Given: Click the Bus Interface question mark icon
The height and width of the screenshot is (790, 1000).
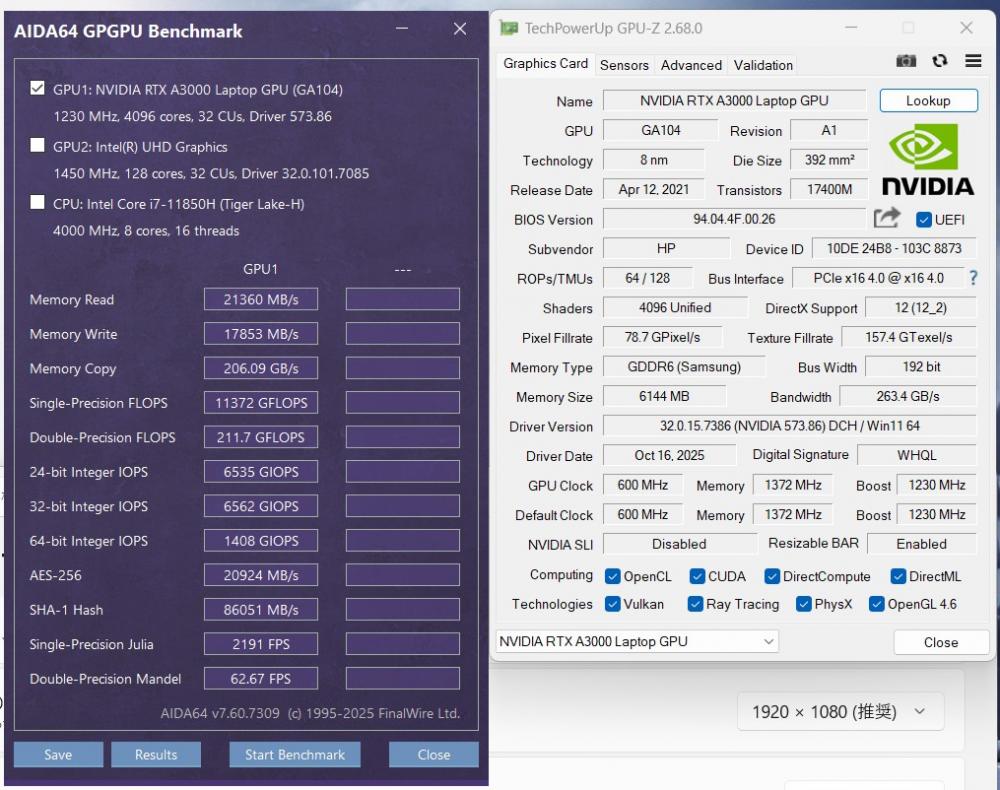Looking at the screenshot, I should (973, 278).
